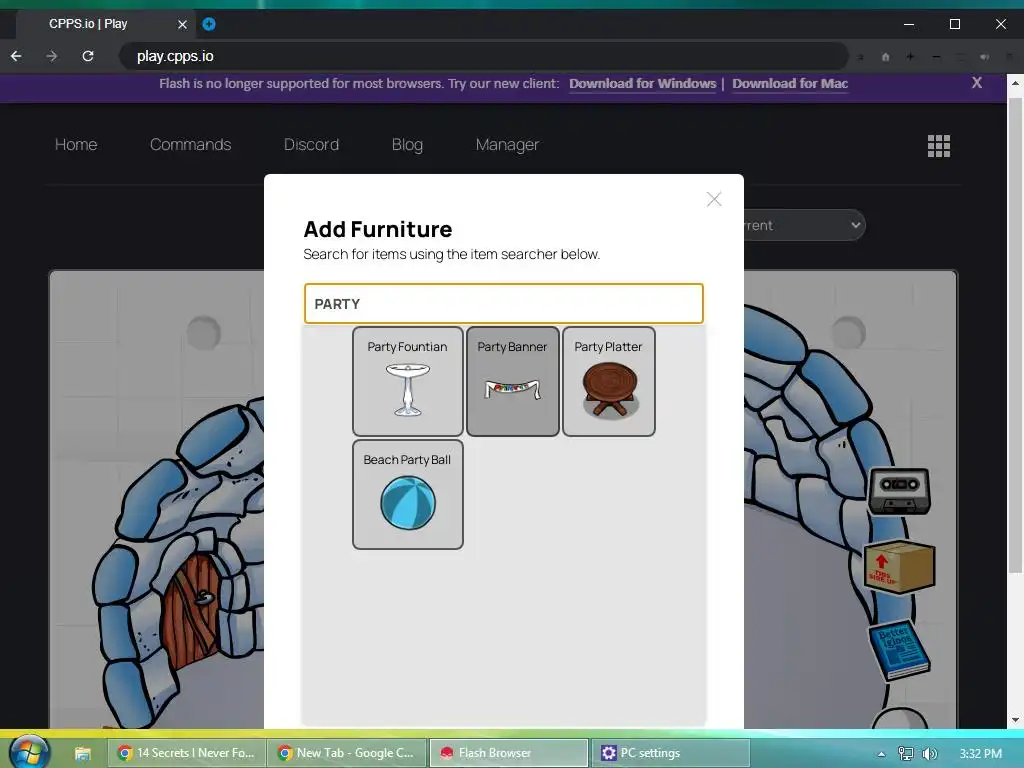Click the cassette tape music icon
This screenshot has height=768, width=1024.
click(x=900, y=491)
